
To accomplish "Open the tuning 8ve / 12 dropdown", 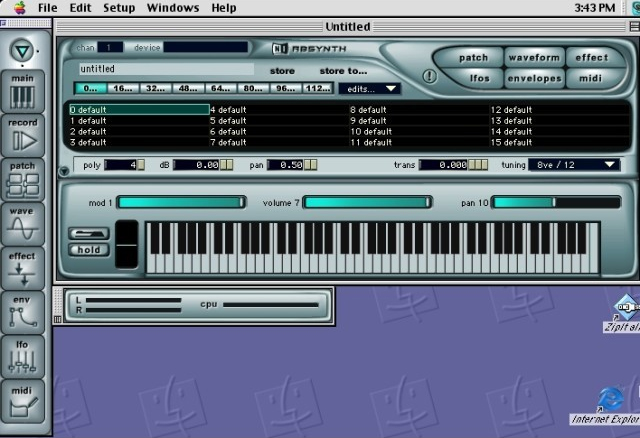I will (x=574, y=165).
